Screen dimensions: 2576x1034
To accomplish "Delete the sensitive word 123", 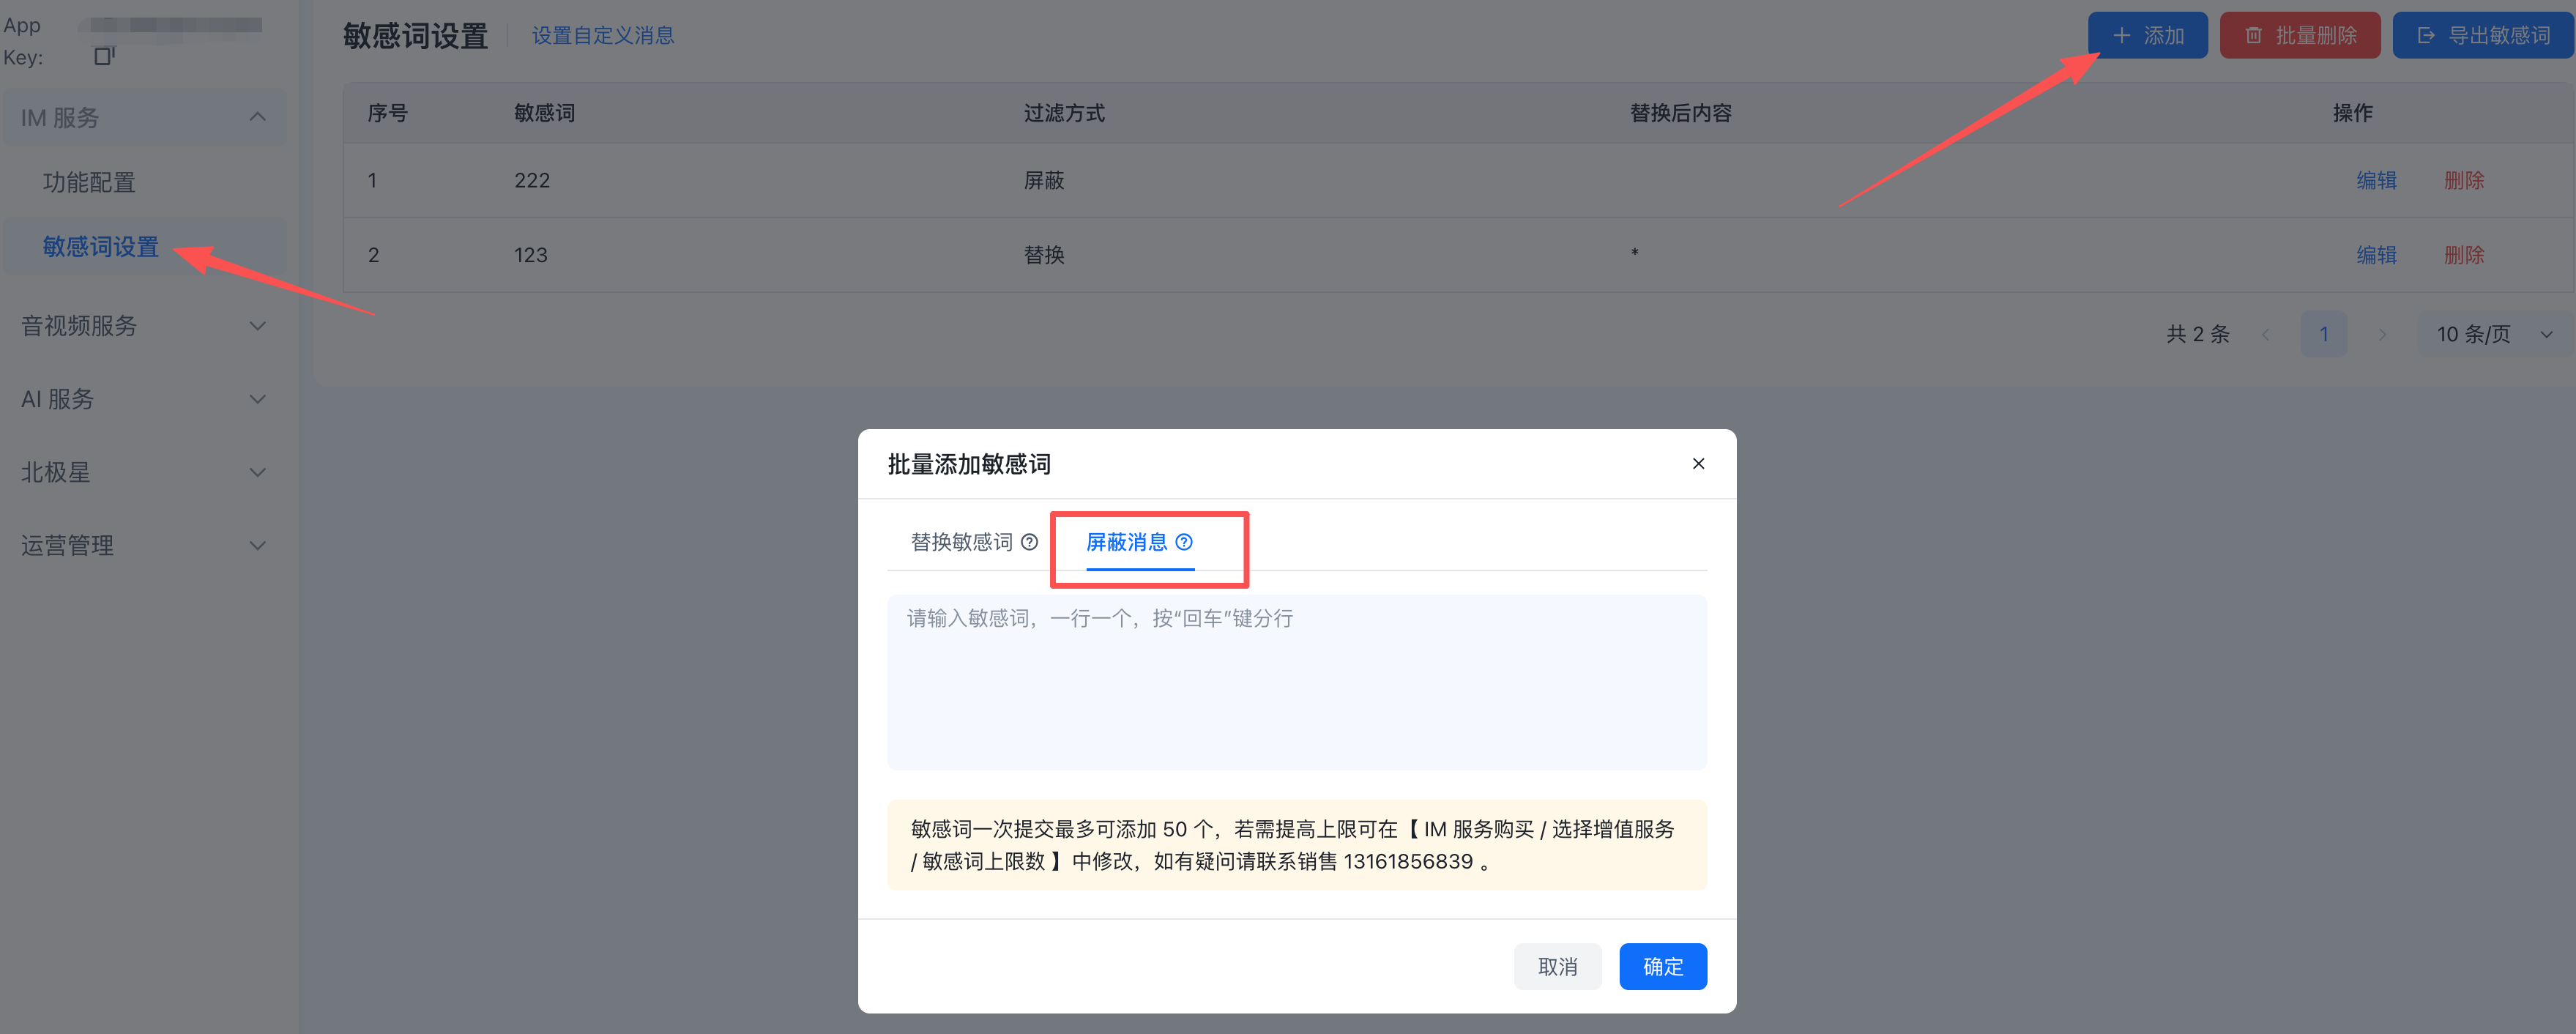I will point(2464,255).
